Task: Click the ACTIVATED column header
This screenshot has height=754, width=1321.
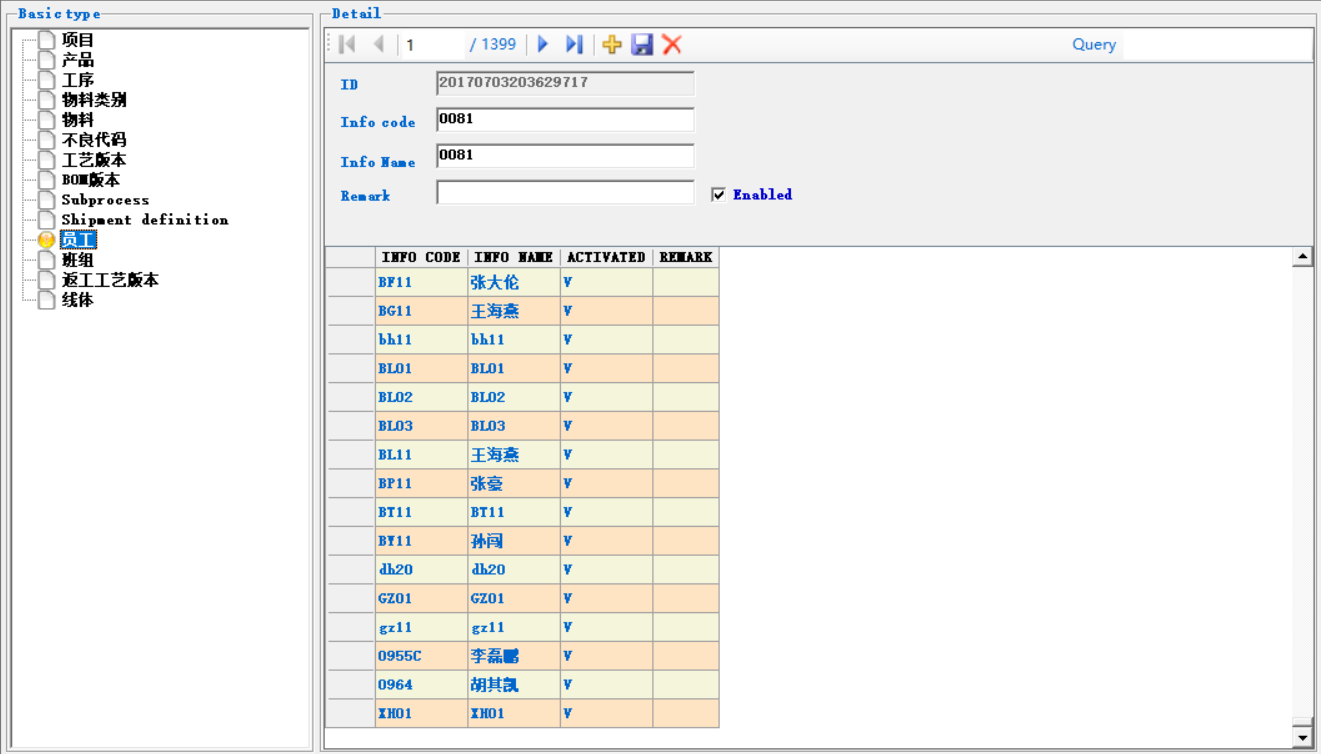Action: 606,257
